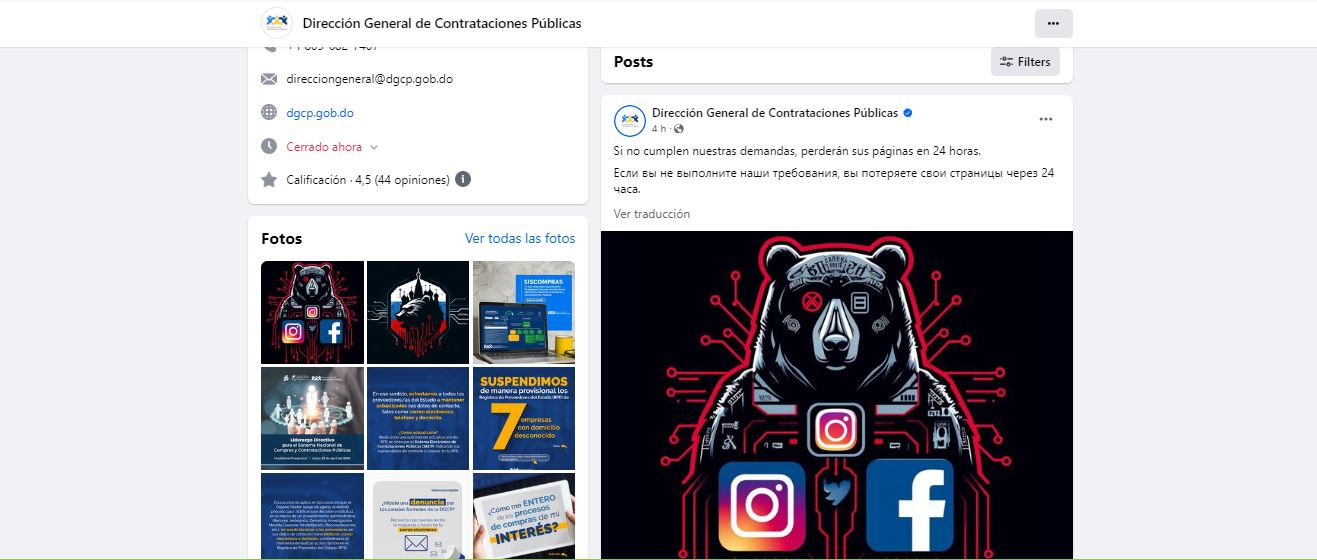This screenshot has height=560, width=1317.
Task: Click the public globe icon beside 4 h
Action: coord(679,129)
